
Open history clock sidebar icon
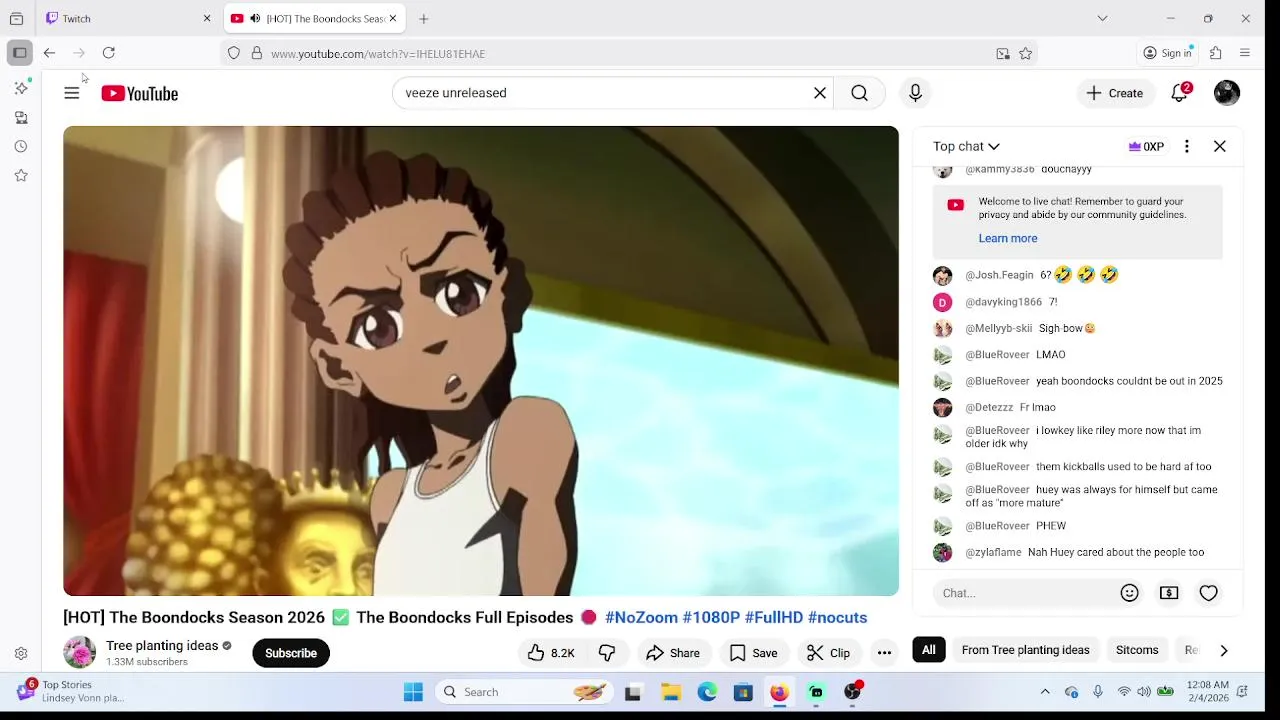tap(21, 146)
